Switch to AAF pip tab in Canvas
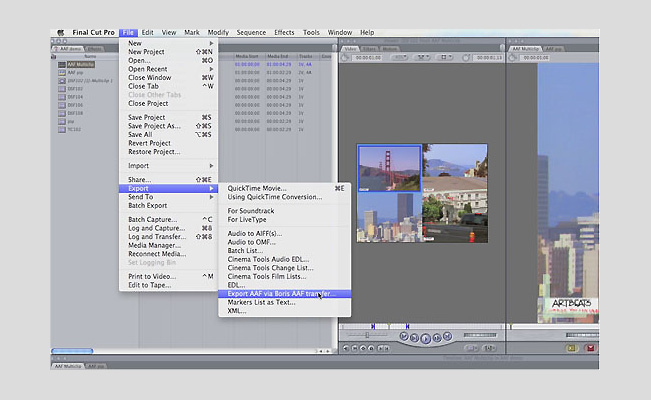 click(x=553, y=49)
